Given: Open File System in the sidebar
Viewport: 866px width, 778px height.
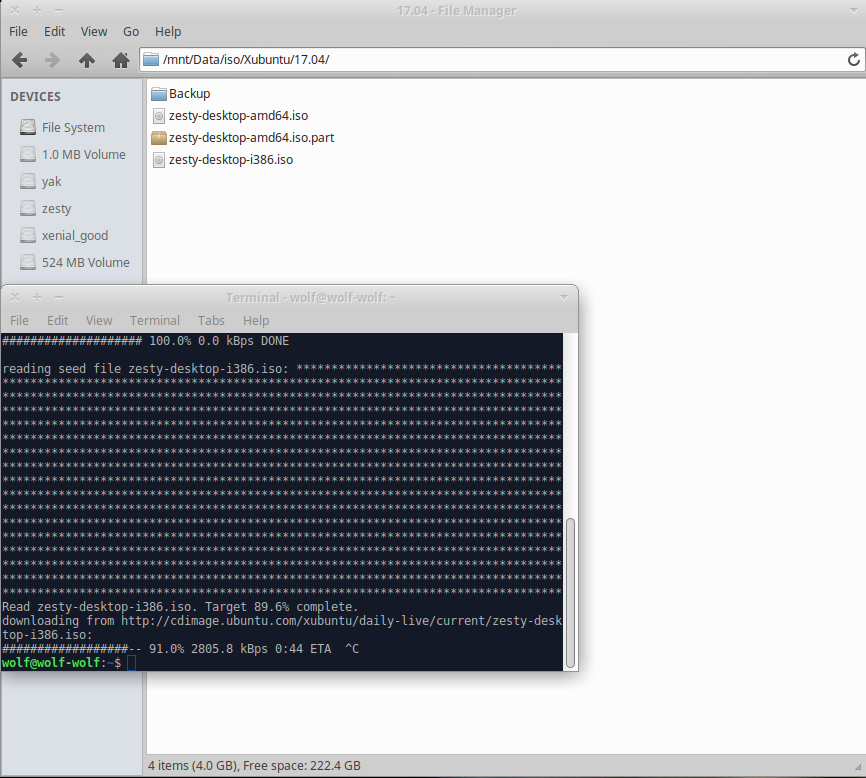Looking at the screenshot, I should [x=72, y=128].
